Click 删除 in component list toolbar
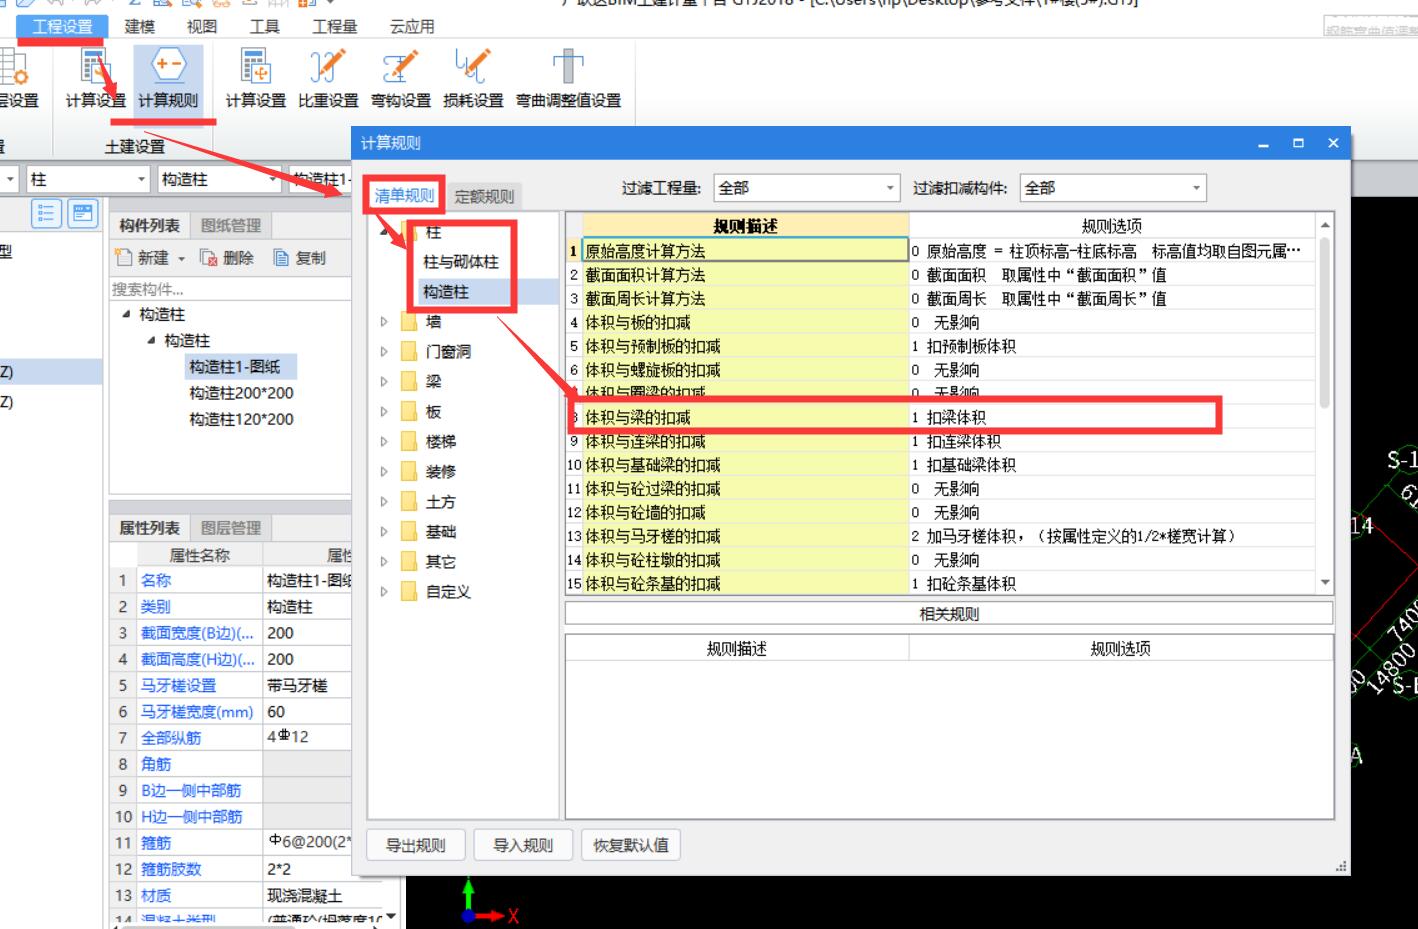The image size is (1418, 929). (x=227, y=258)
